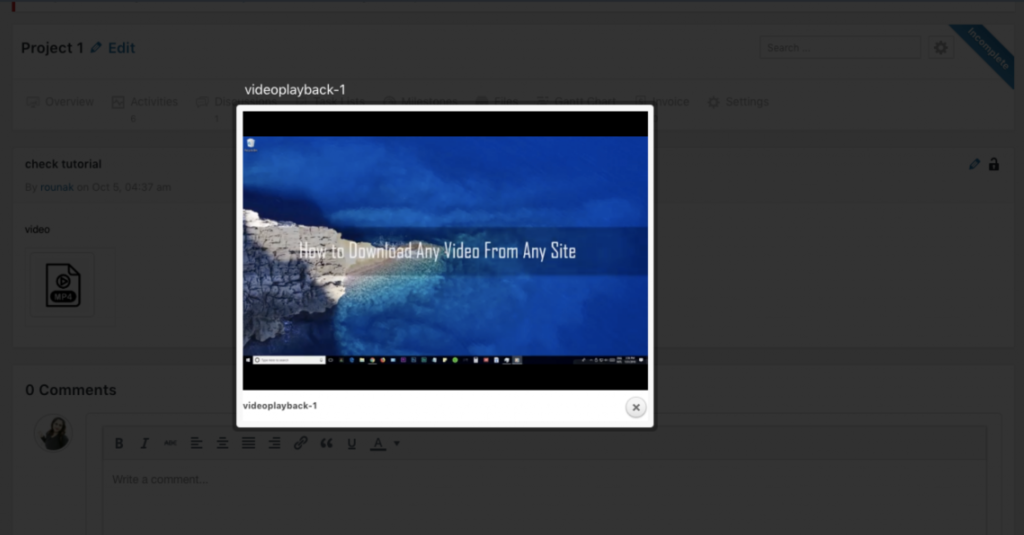Click the videoplayback-1 title above the popup
The image size is (1024, 535).
tap(295, 89)
